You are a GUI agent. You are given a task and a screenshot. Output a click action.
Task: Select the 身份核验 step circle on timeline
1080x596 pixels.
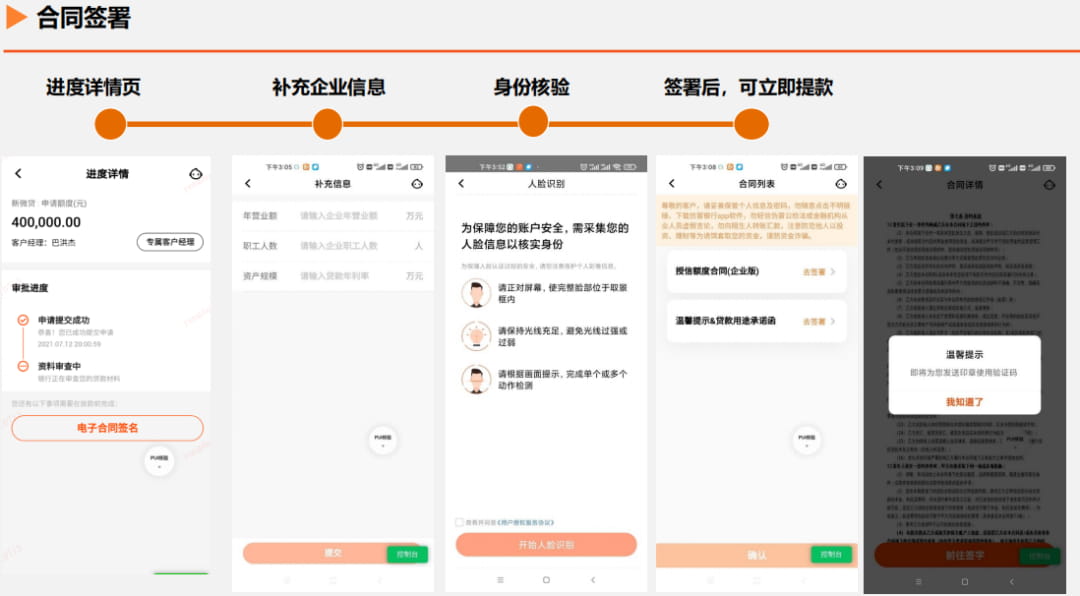(533, 123)
